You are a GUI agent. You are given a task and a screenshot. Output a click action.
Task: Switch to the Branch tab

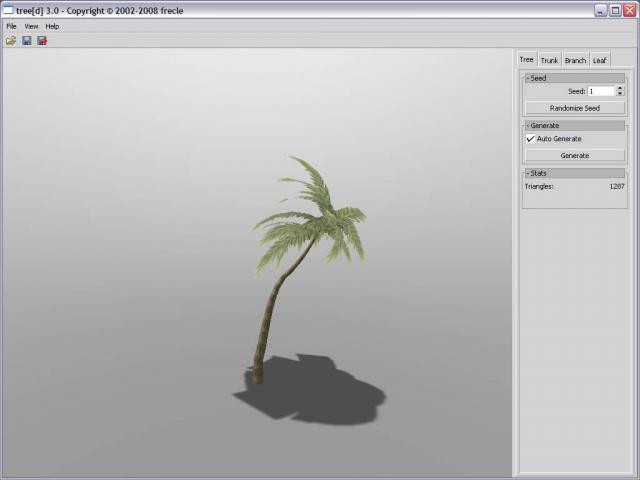click(x=575, y=61)
